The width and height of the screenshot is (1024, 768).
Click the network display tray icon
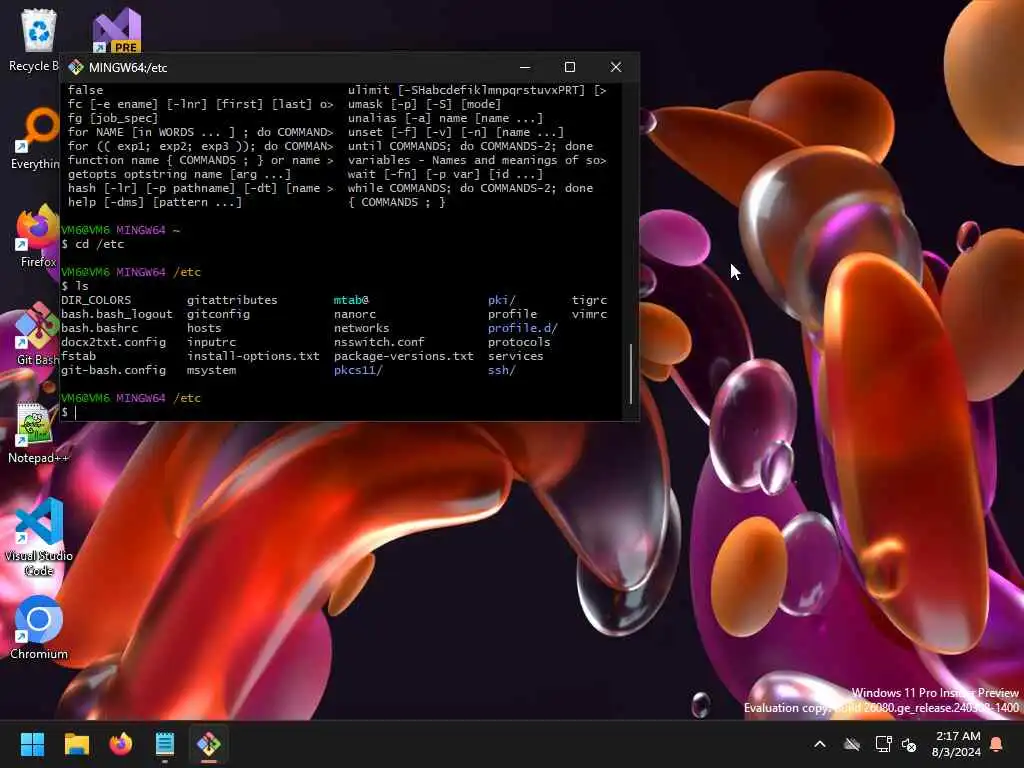click(x=883, y=744)
